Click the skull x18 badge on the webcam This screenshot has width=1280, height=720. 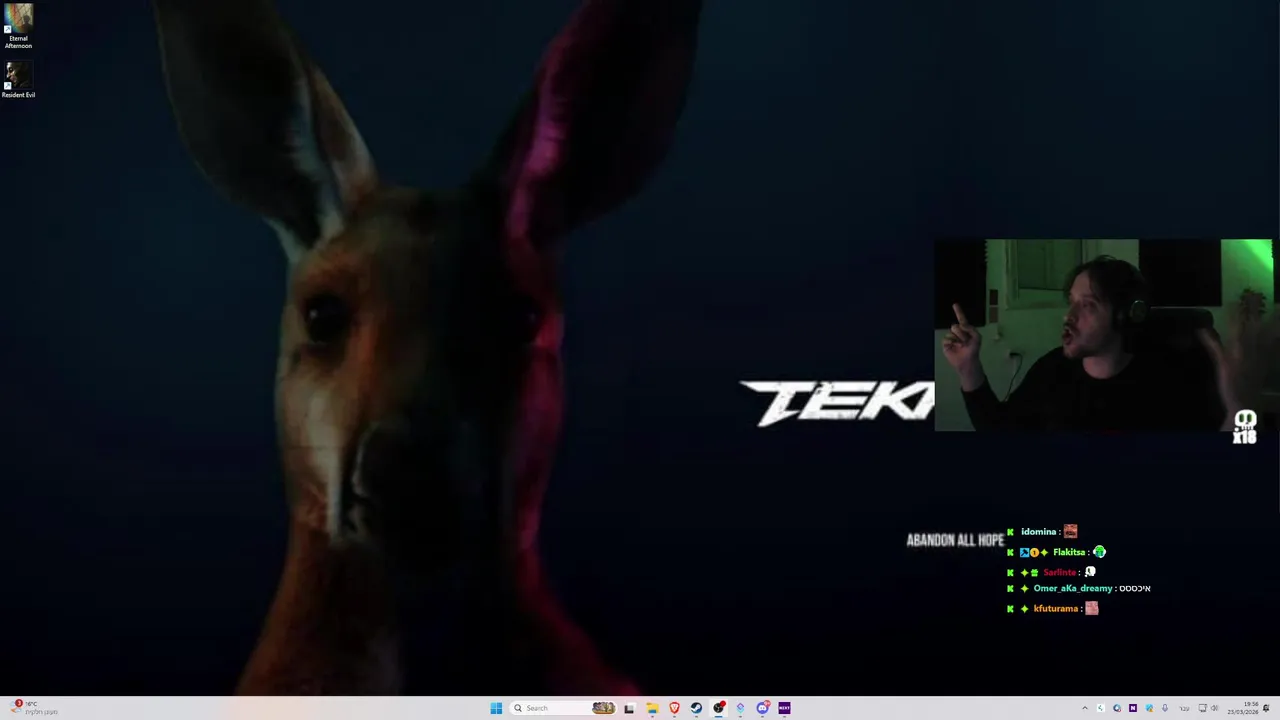click(x=1245, y=427)
